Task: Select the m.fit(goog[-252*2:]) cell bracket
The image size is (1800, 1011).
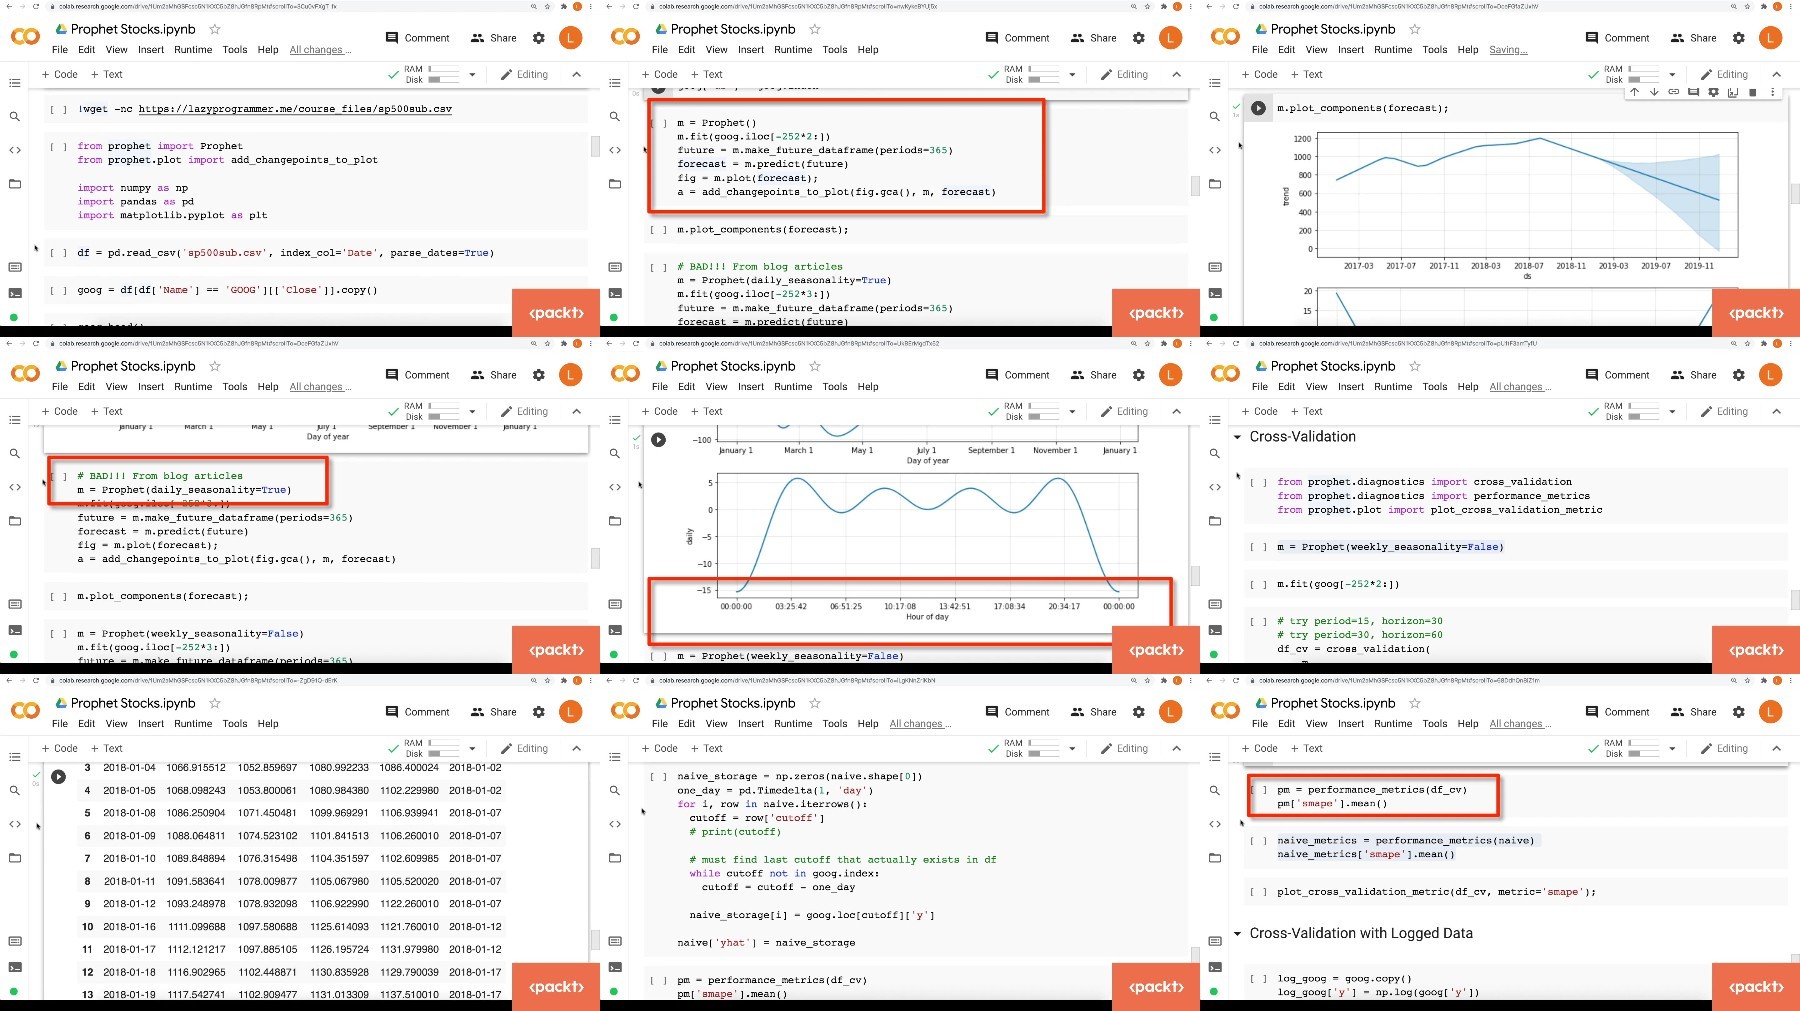Action: [1258, 584]
